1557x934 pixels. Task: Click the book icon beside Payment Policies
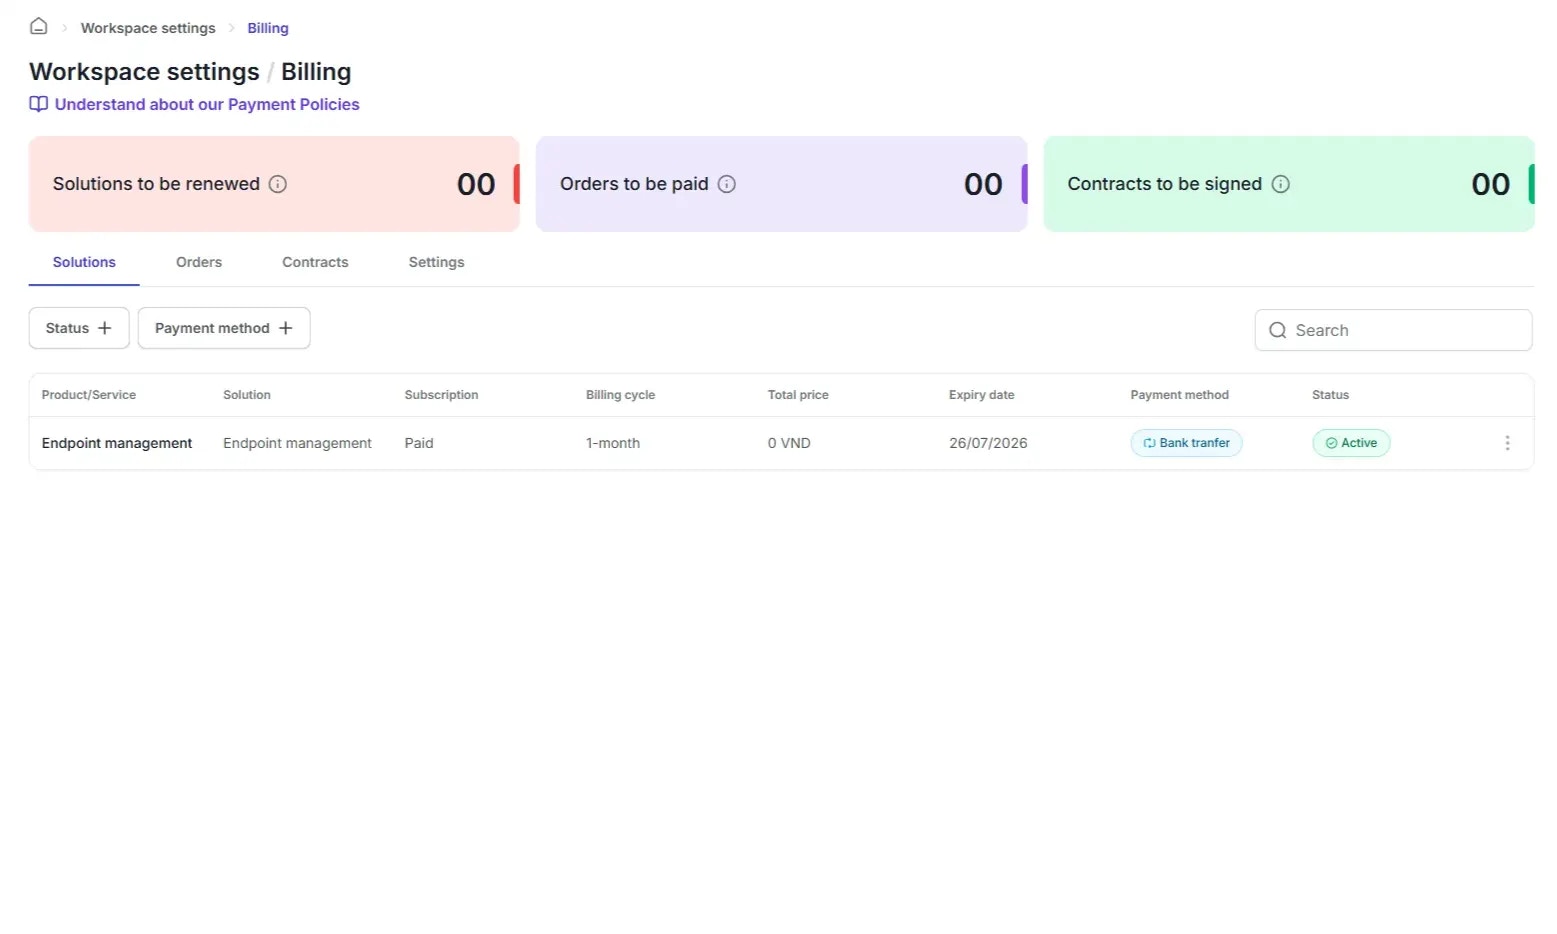pos(38,104)
